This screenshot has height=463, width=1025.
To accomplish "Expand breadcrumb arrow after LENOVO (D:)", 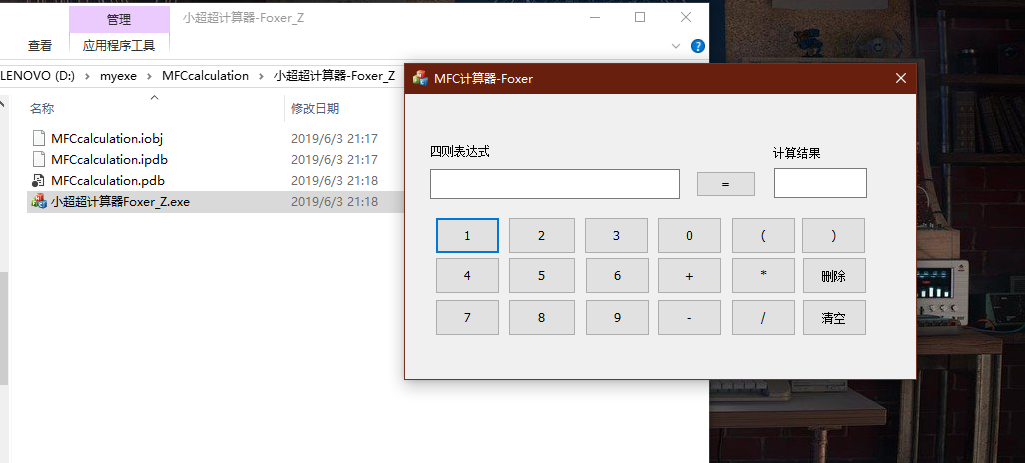I will point(87,76).
